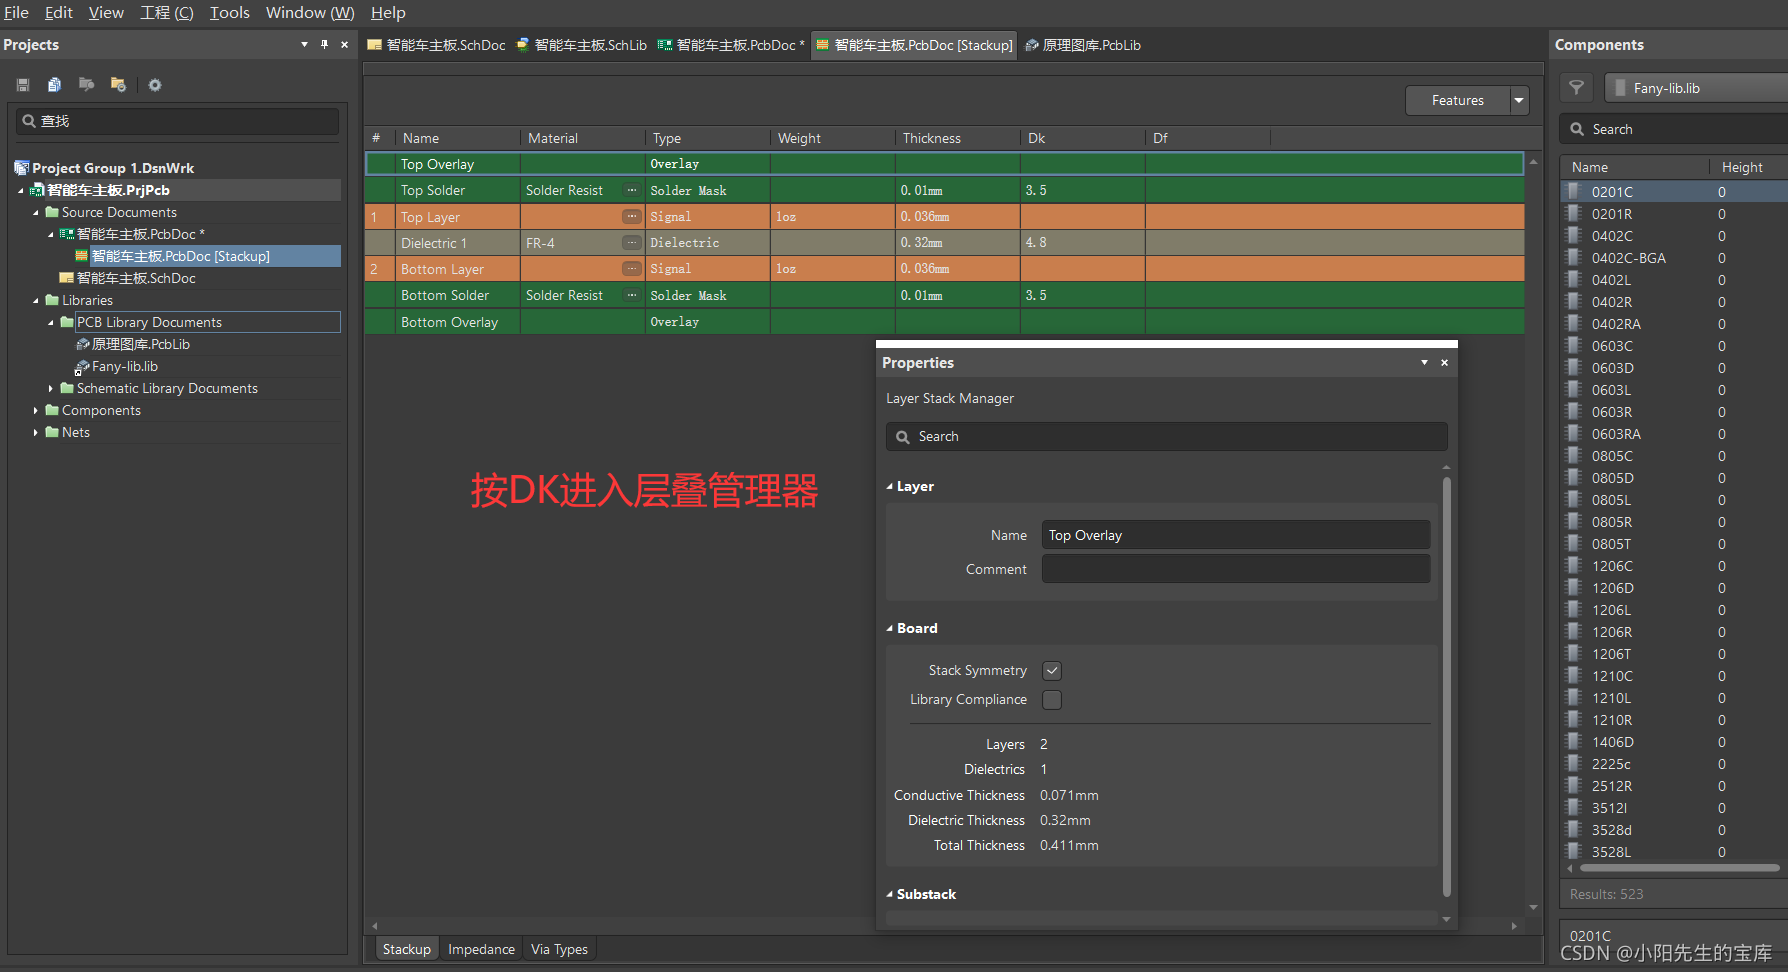Image resolution: width=1788 pixels, height=972 pixels.
Task: Open the Features dropdown arrow
Action: (1519, 100)
